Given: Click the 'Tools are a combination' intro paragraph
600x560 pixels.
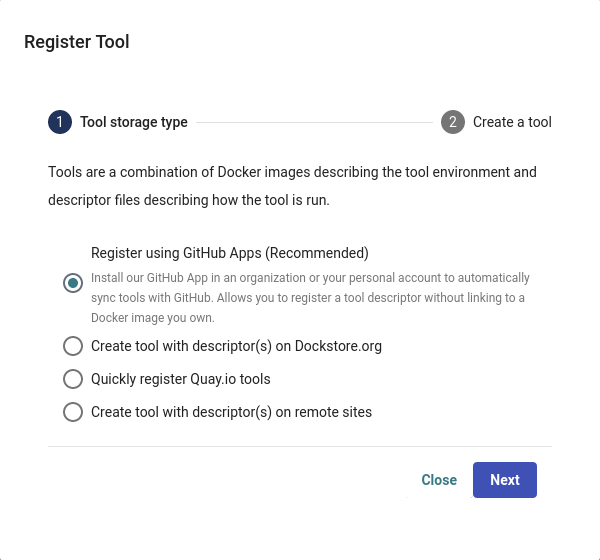Looking at the screenshot, I should coord(292,172).
